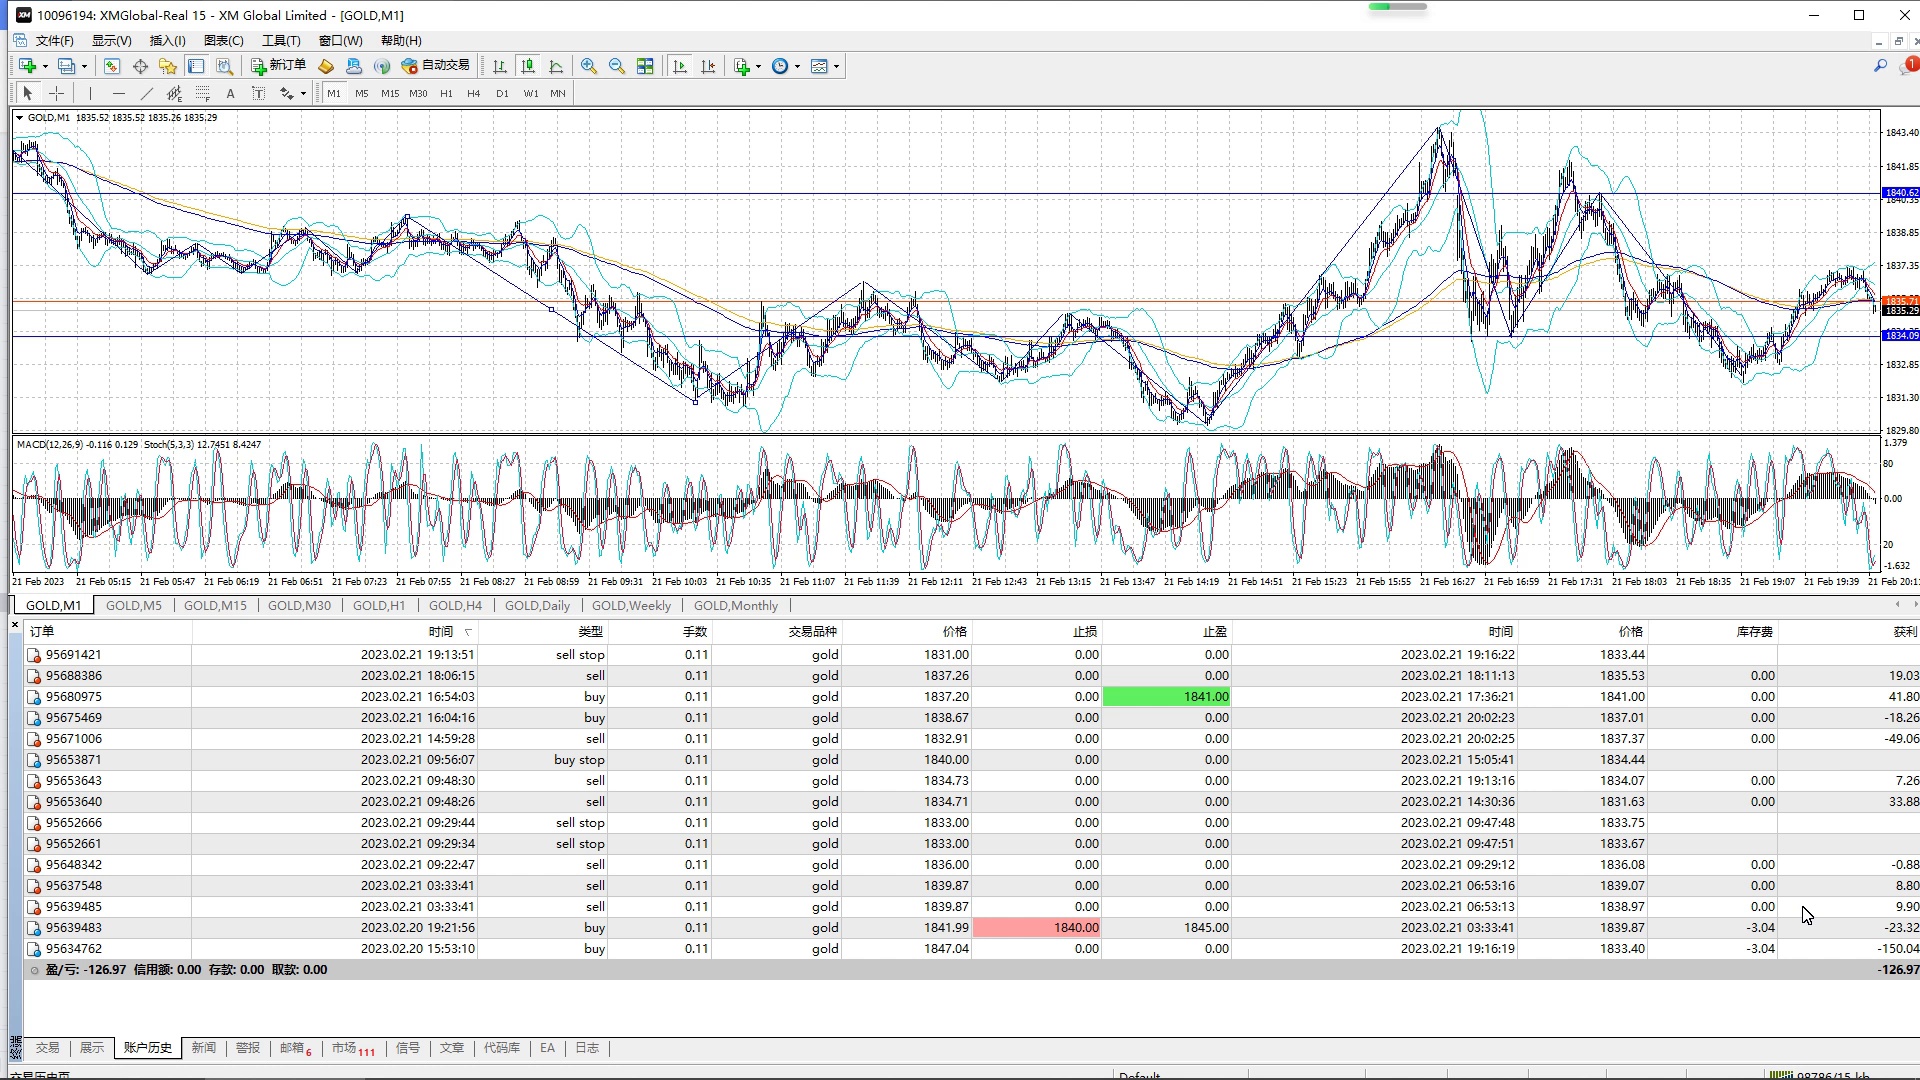Click the 1840.62 blue price level label
1920x1080 pixels.
[x=1900, y=192]
